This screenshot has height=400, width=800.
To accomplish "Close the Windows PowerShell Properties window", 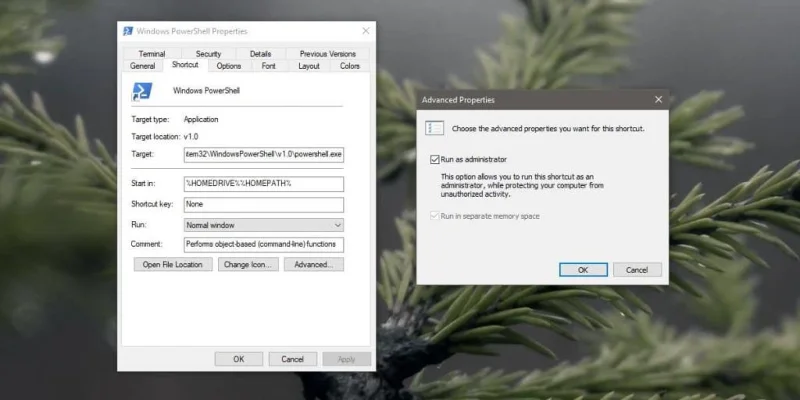I will (x=366, y=31).
